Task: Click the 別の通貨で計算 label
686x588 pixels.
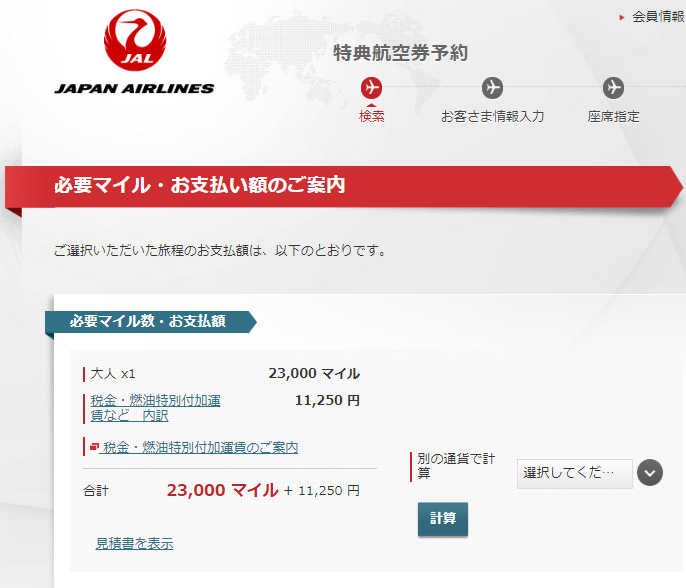Action: click(456, 466)
